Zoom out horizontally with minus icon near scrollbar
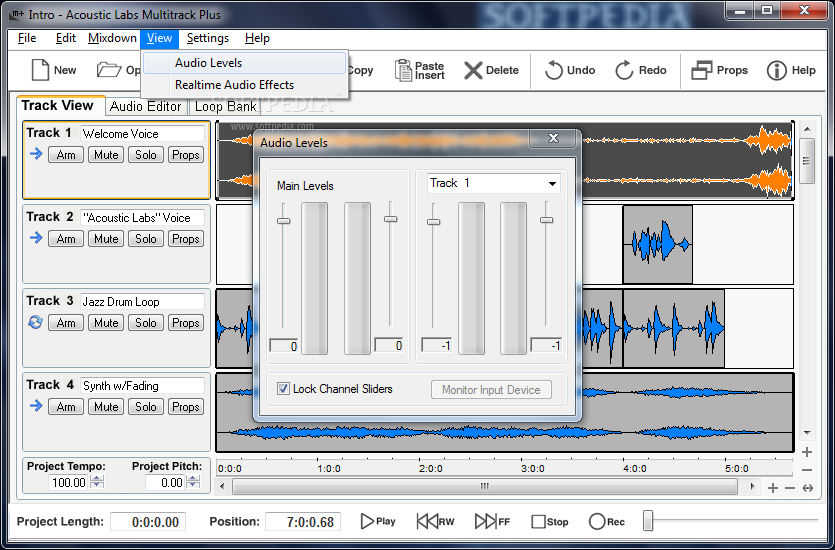Viewport: 835px width, 550px height. click(790, 488)
